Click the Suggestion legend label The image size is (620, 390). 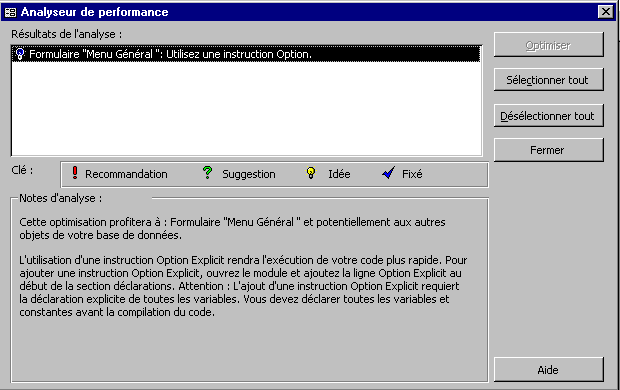point(249,174)
